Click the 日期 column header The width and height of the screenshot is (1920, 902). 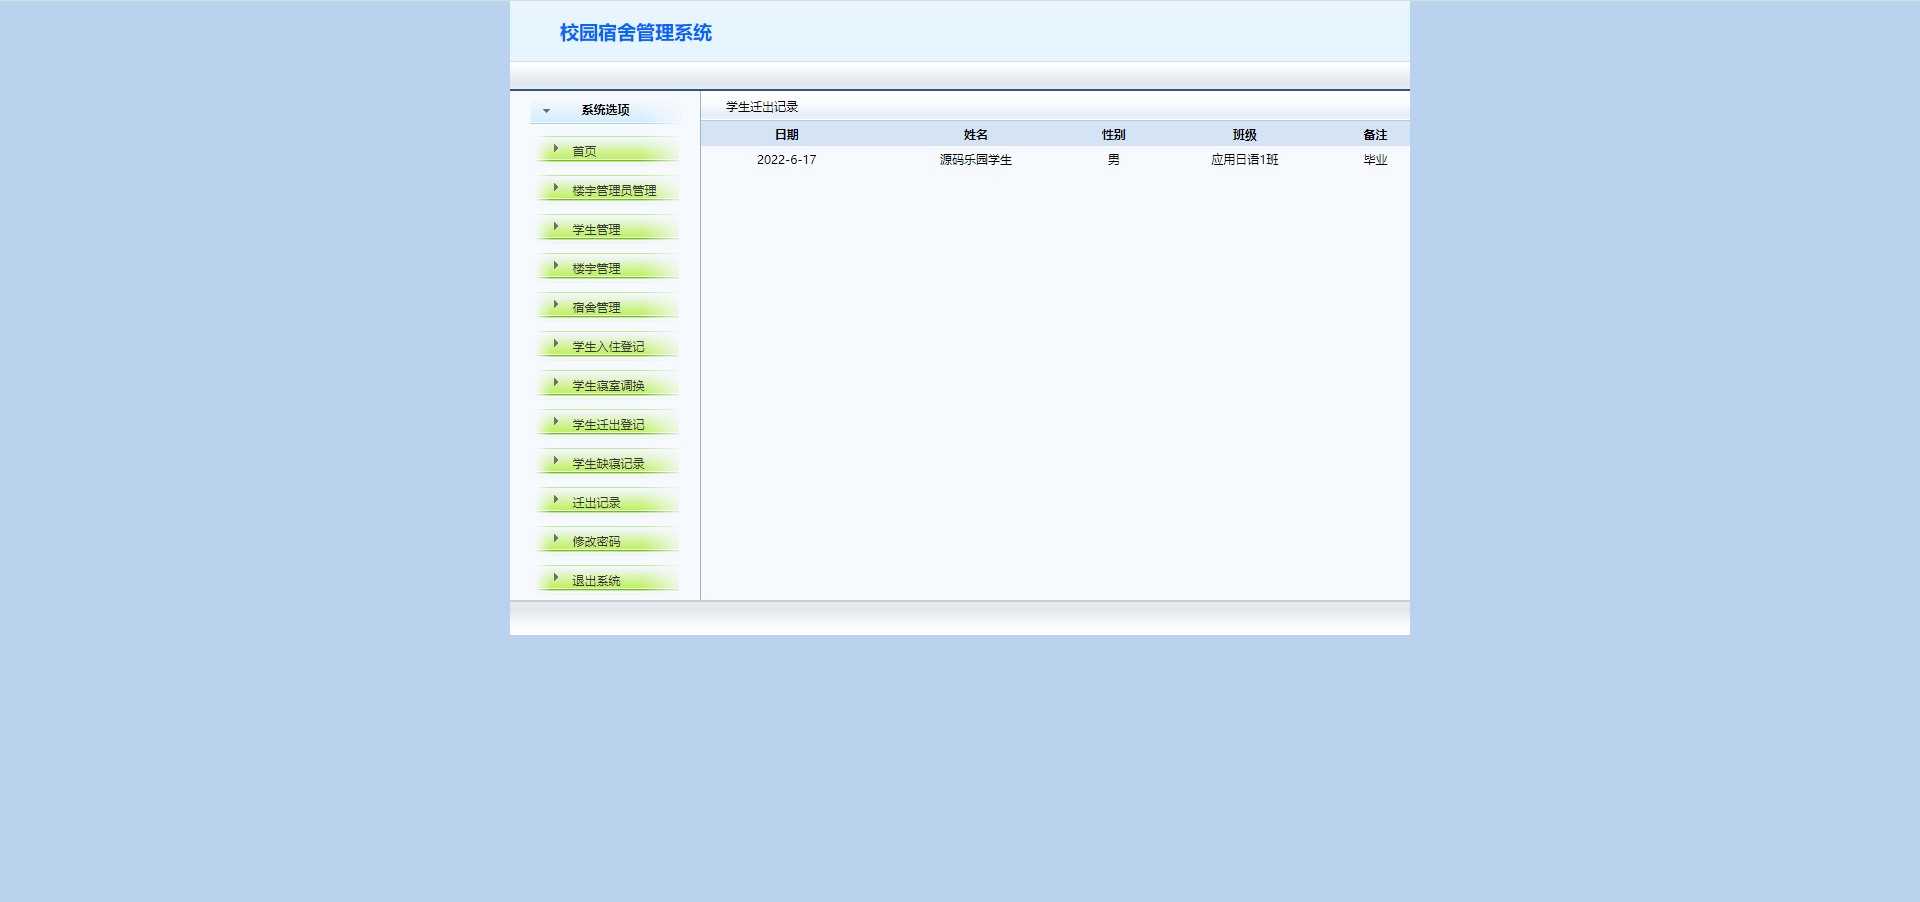tap(787, 135)
